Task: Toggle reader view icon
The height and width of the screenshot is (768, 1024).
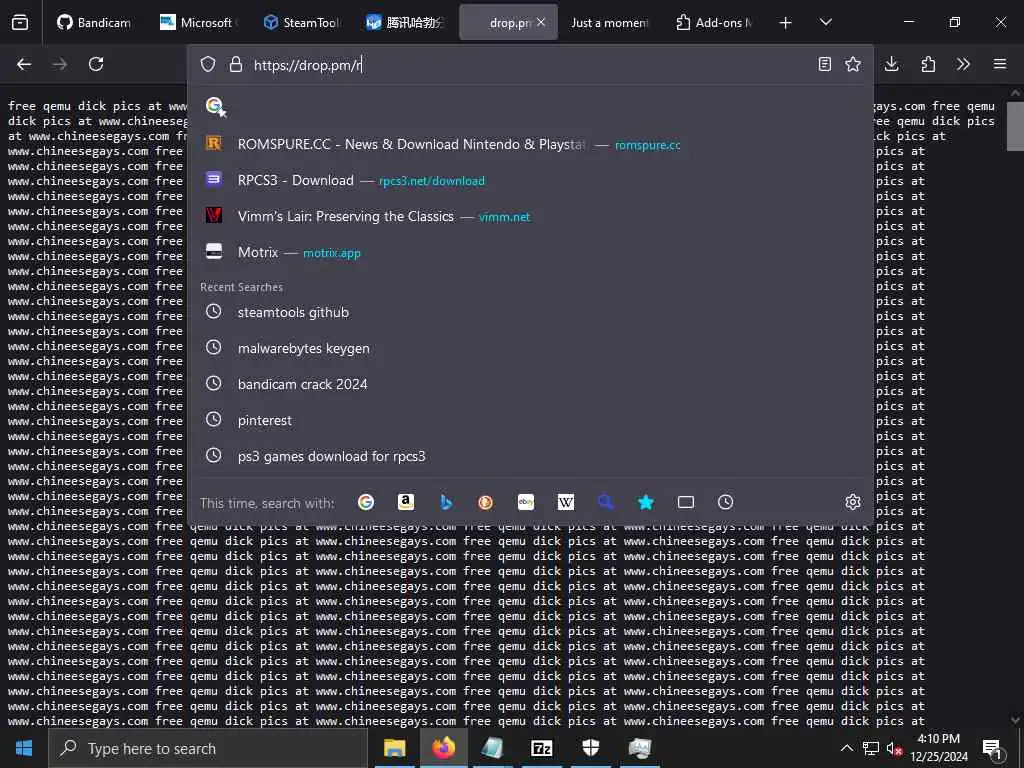Action: (825, 64)
